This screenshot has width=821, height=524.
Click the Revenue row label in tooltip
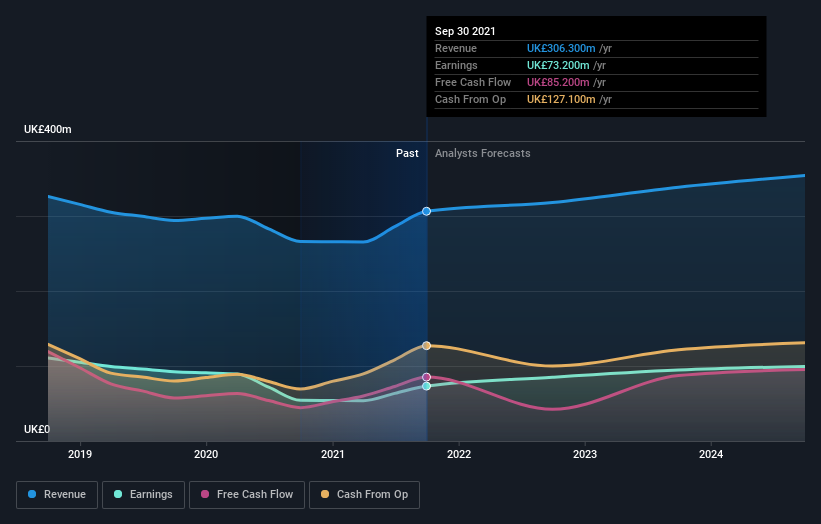456,48
